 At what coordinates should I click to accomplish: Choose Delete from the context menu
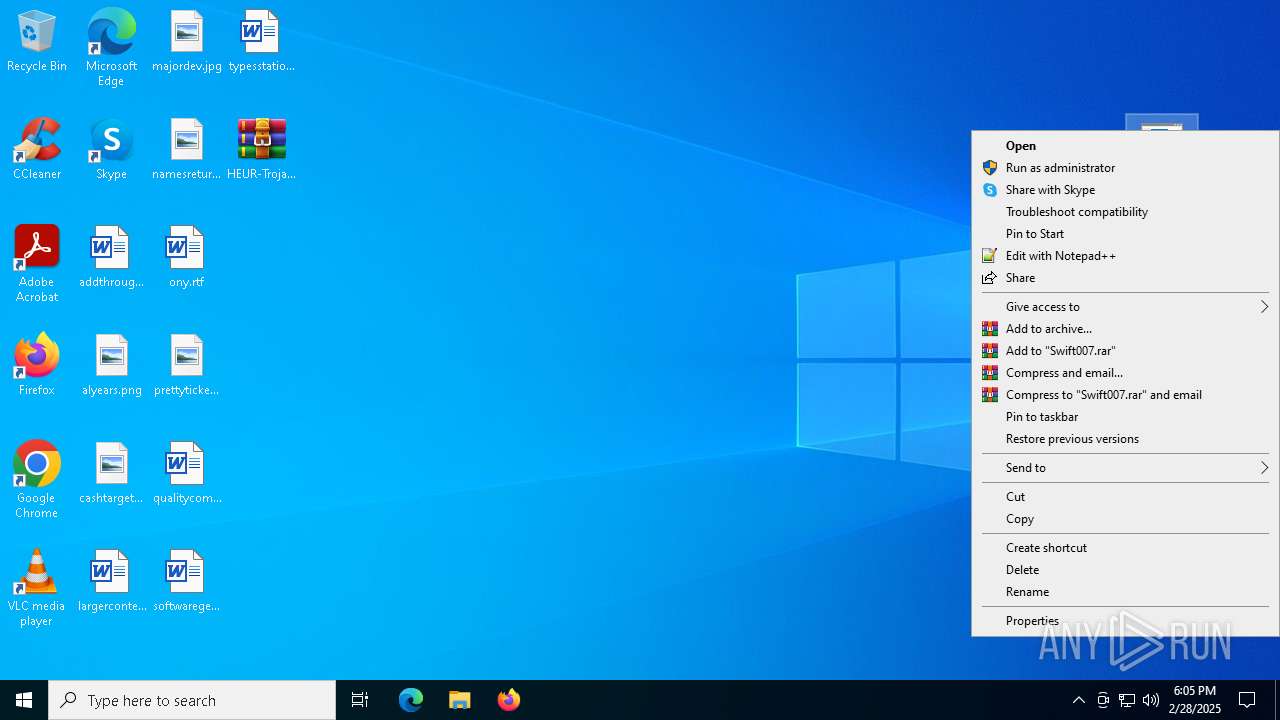click(1125, 570)
